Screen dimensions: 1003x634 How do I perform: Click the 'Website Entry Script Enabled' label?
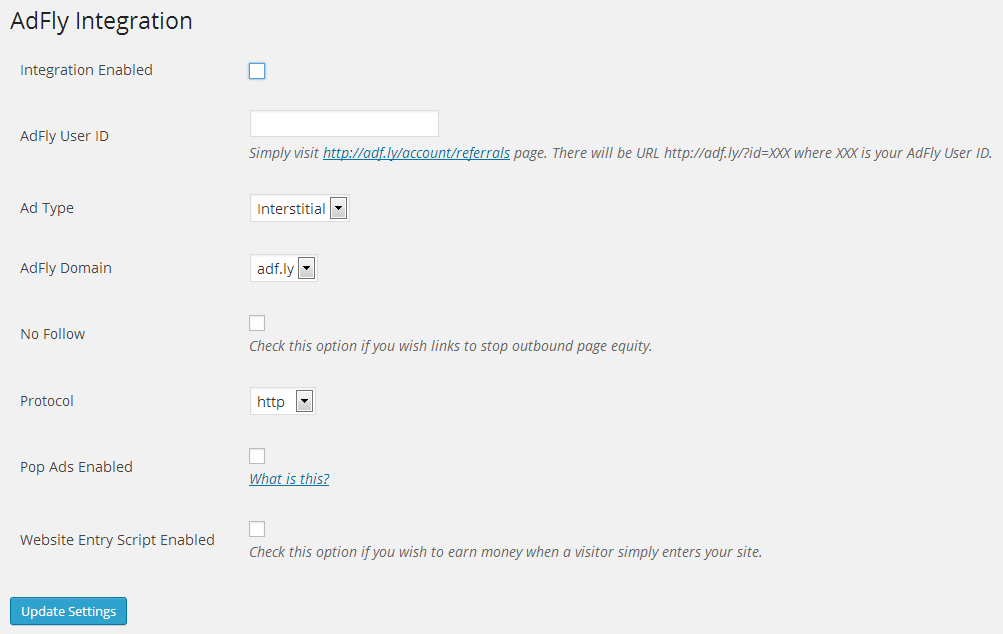click(x=117, y=540)
